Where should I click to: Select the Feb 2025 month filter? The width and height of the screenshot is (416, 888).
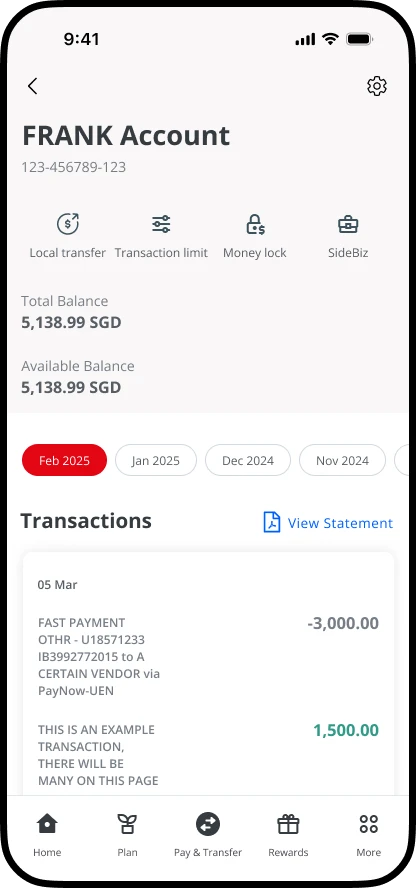(65, 460)
